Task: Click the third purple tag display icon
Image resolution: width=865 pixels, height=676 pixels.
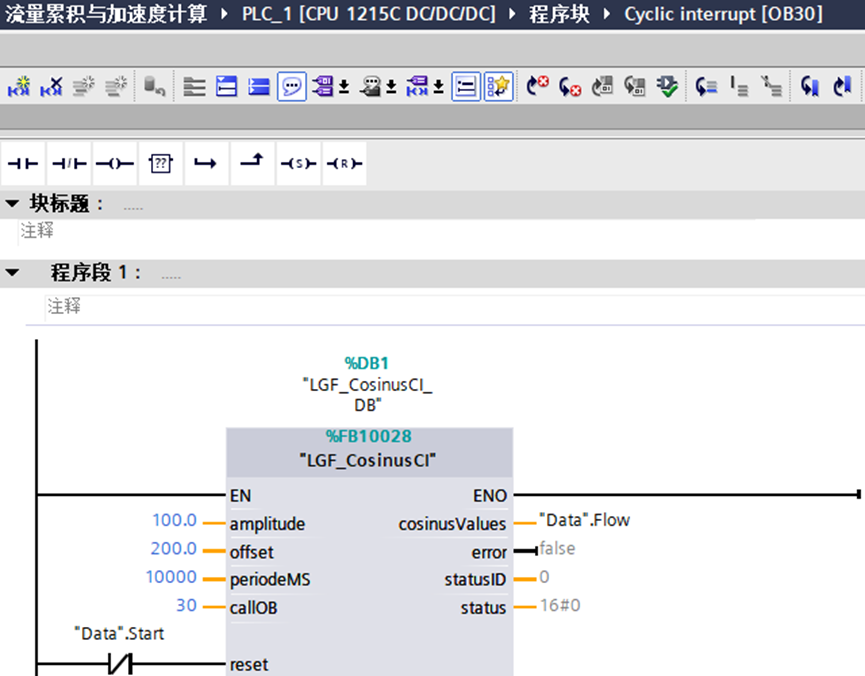Action: (417, 86)
